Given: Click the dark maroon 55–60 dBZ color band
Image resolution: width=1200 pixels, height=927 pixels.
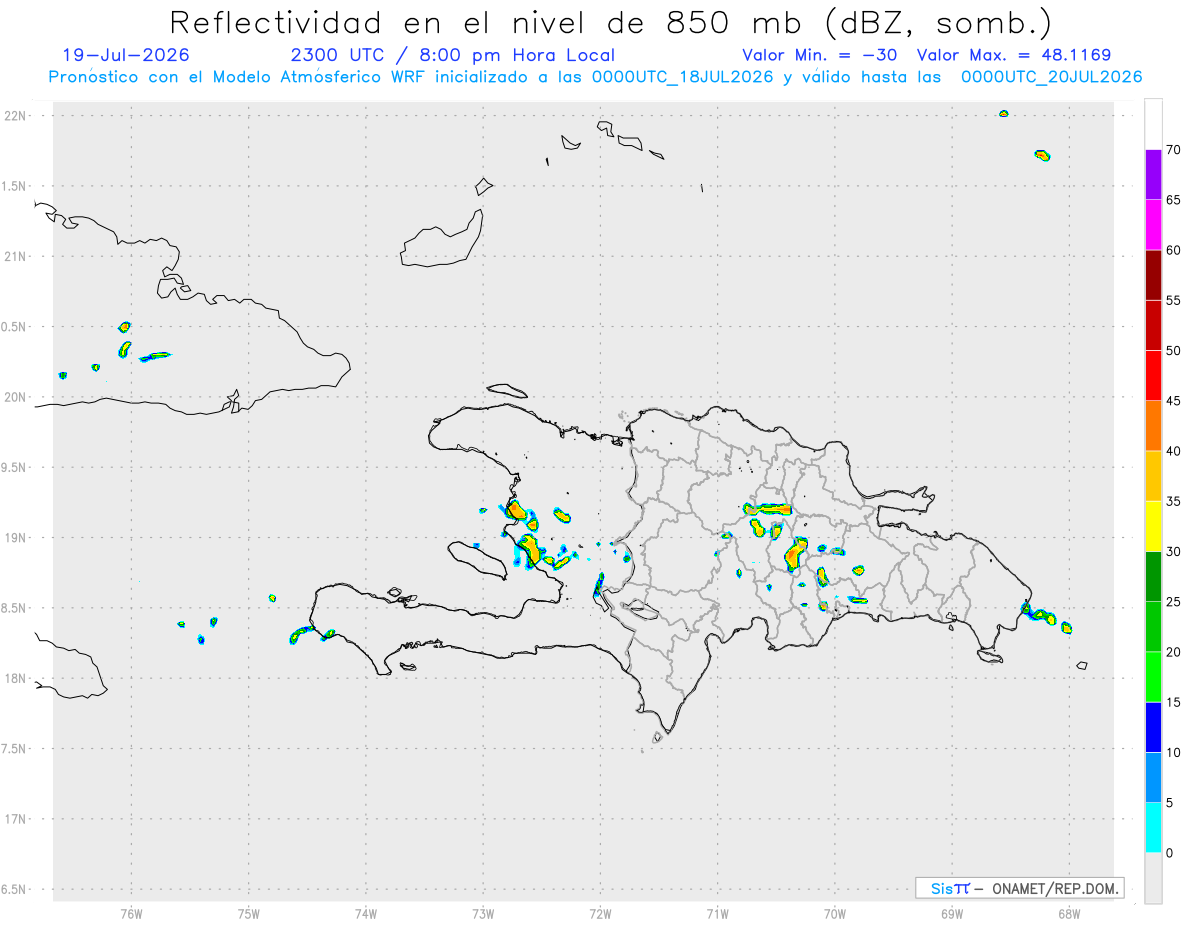Looking at the screenshot, I should point(1153,275).
